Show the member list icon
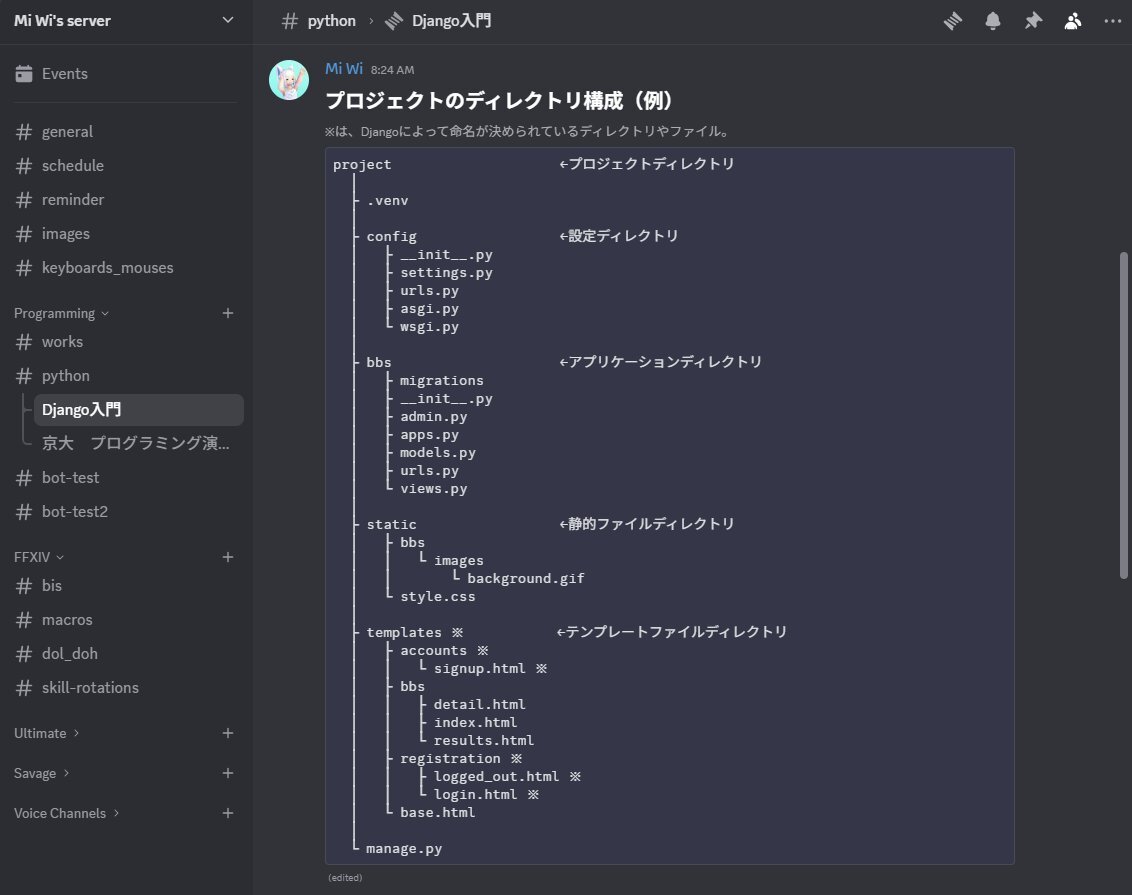This screenshot has height=895, width=1132. [1073, 21]
